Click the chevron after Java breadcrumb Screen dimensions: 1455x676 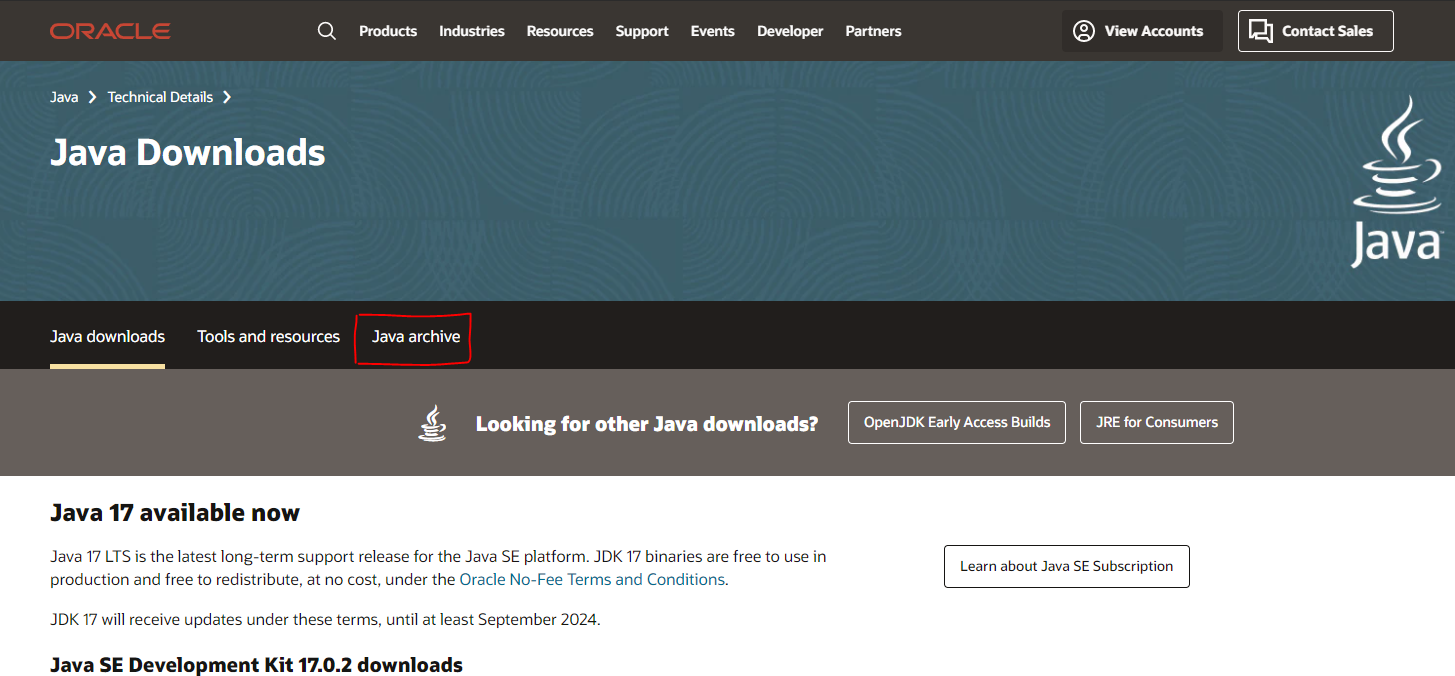tap(93, 97)
